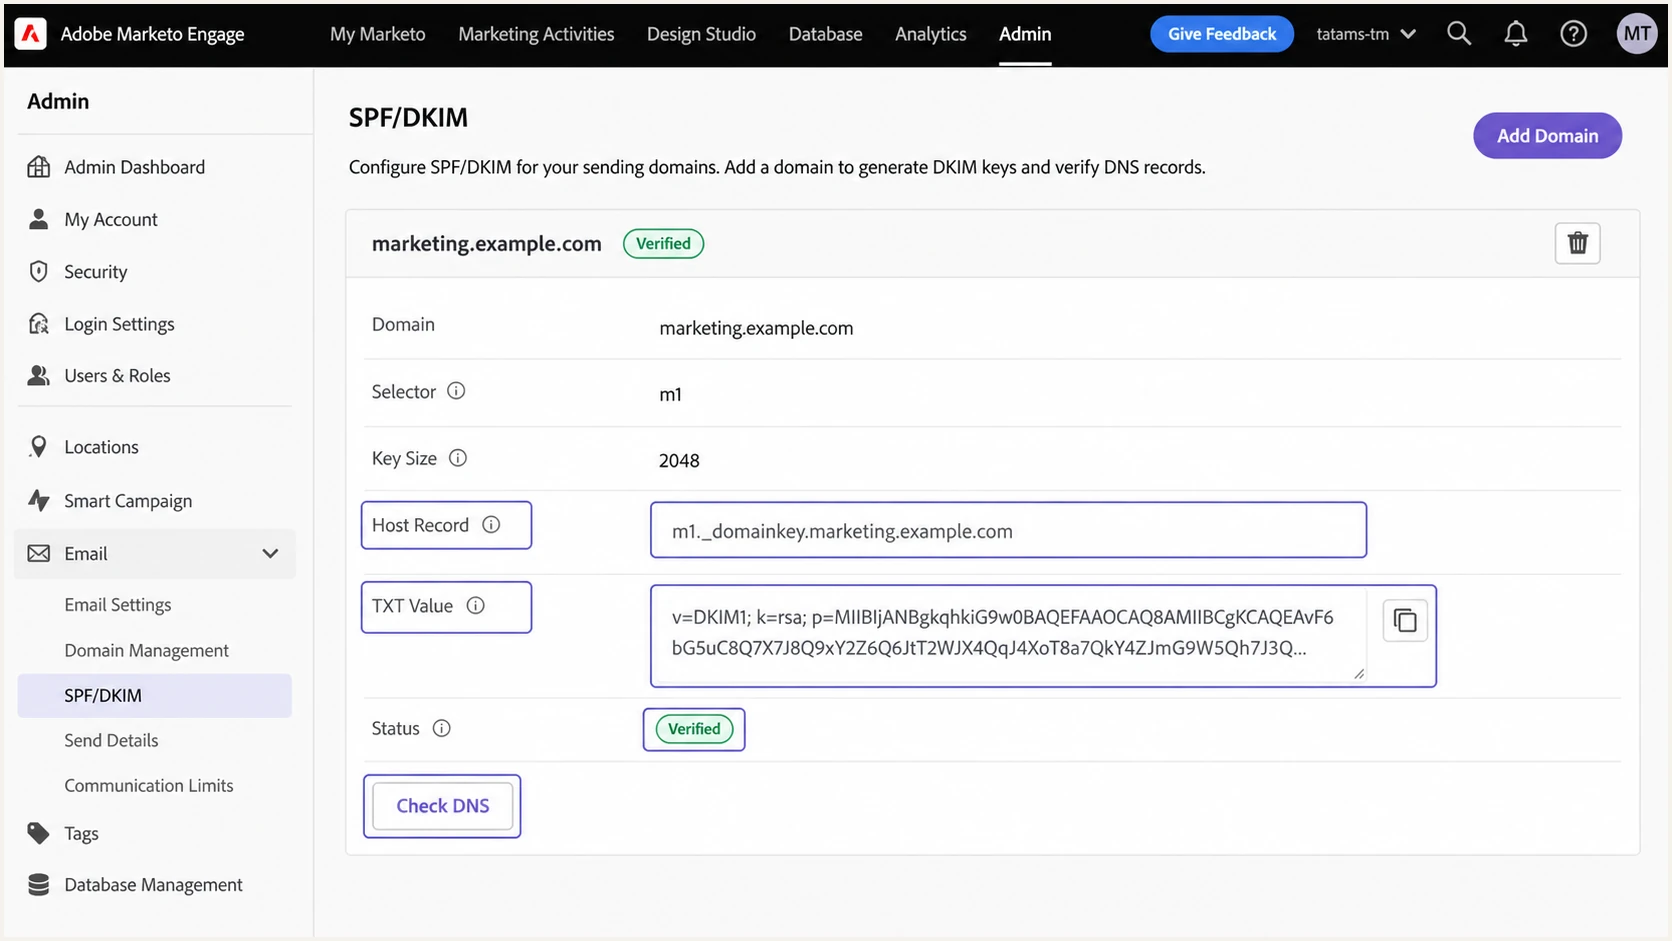
Task: Show info tooltip next to Status
Action: (x=441, y=728)
